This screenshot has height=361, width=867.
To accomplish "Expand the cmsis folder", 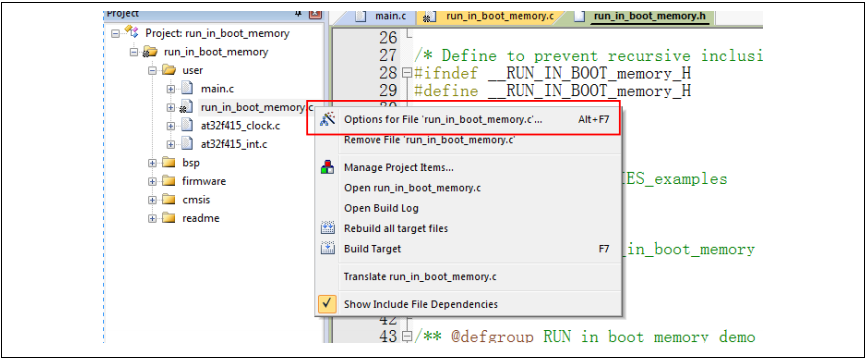I will [152, 200].
